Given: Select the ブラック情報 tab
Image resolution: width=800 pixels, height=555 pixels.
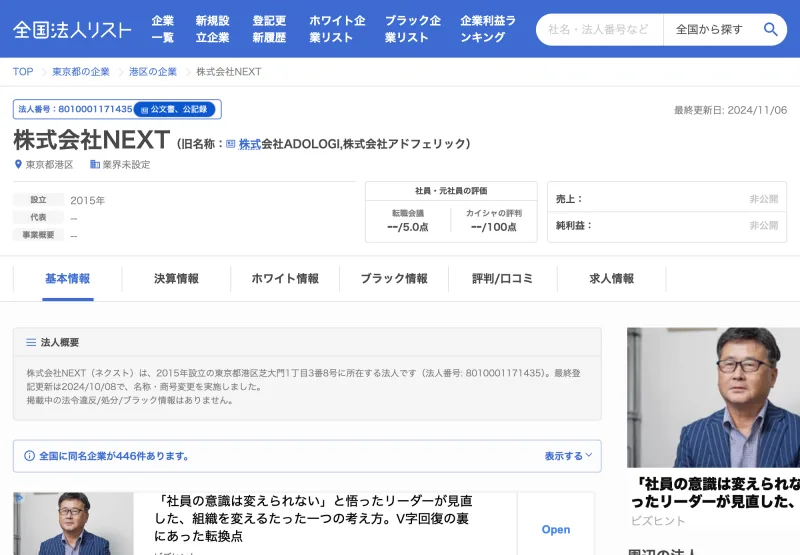Looking at the screenshot, I should point(394,279).
